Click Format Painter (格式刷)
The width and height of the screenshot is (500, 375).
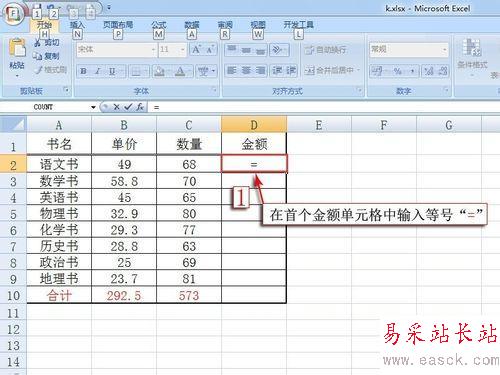click(51, 70)
